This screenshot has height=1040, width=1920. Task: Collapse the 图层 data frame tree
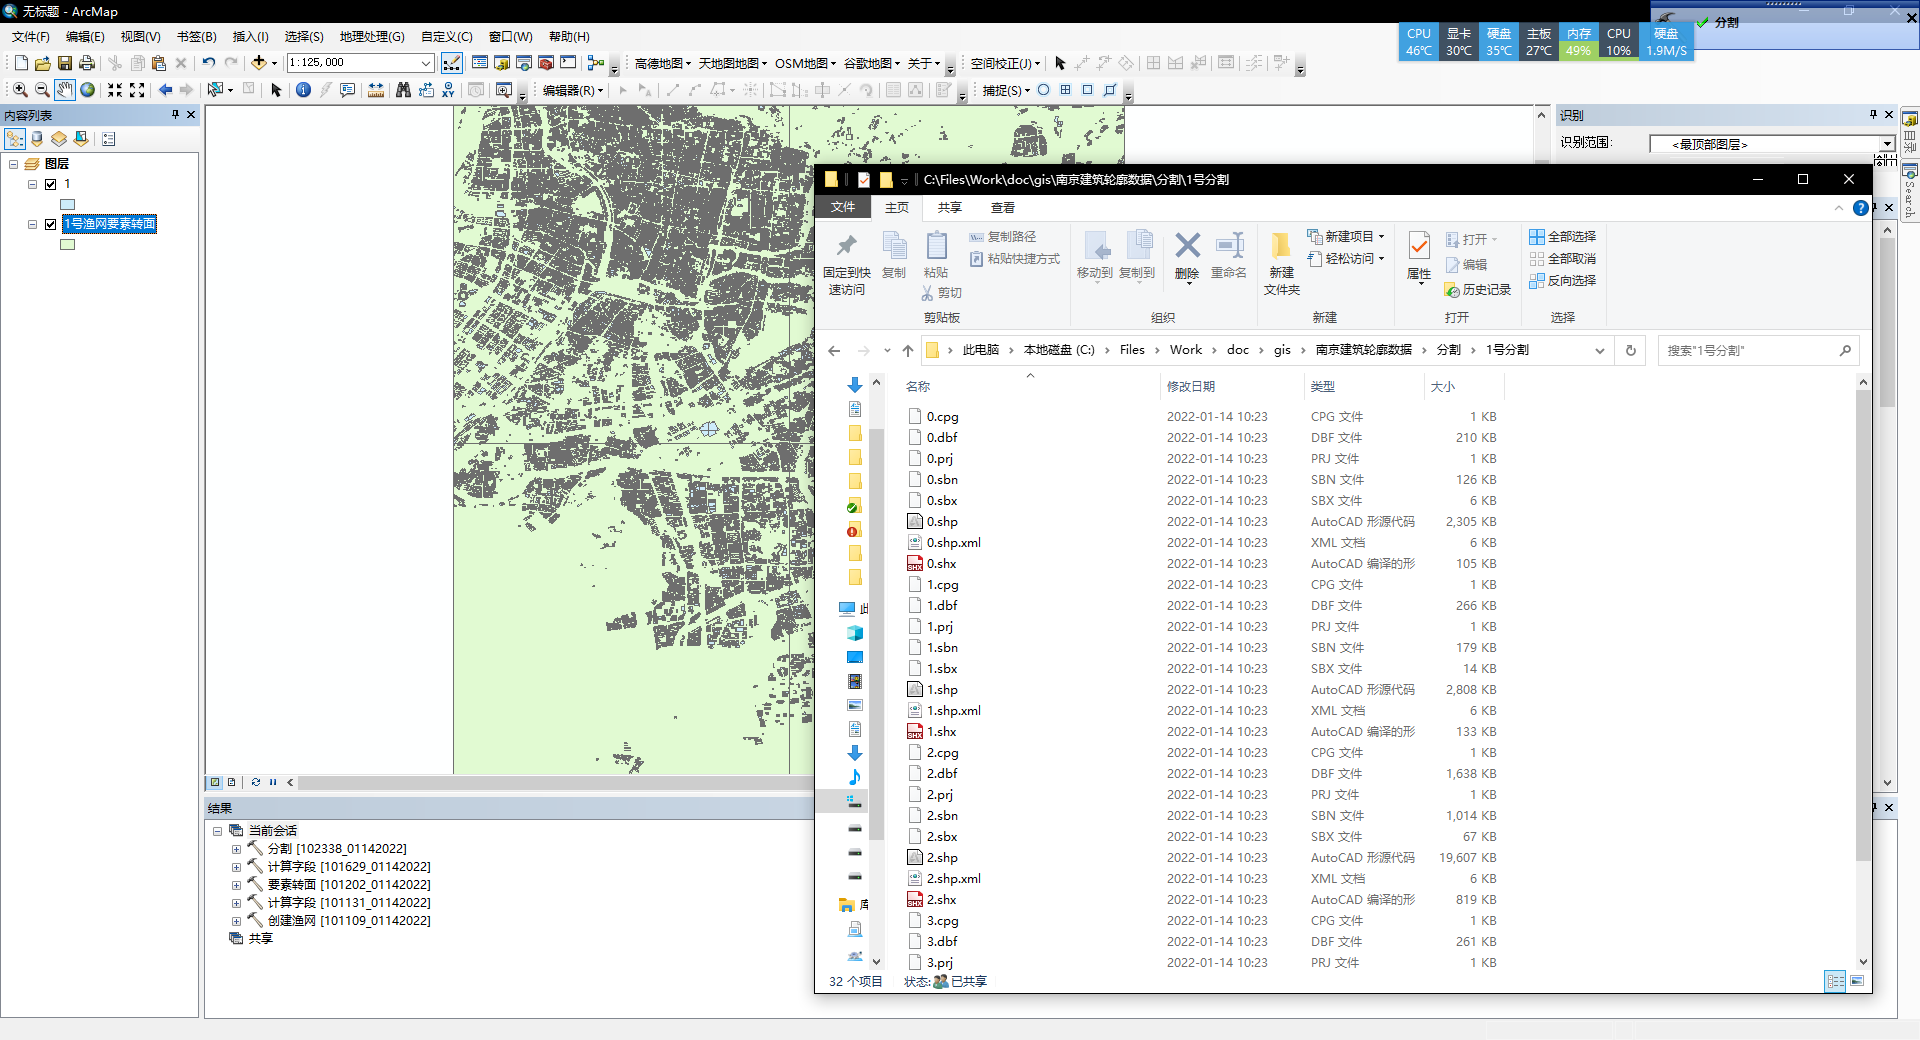point(14,164)
